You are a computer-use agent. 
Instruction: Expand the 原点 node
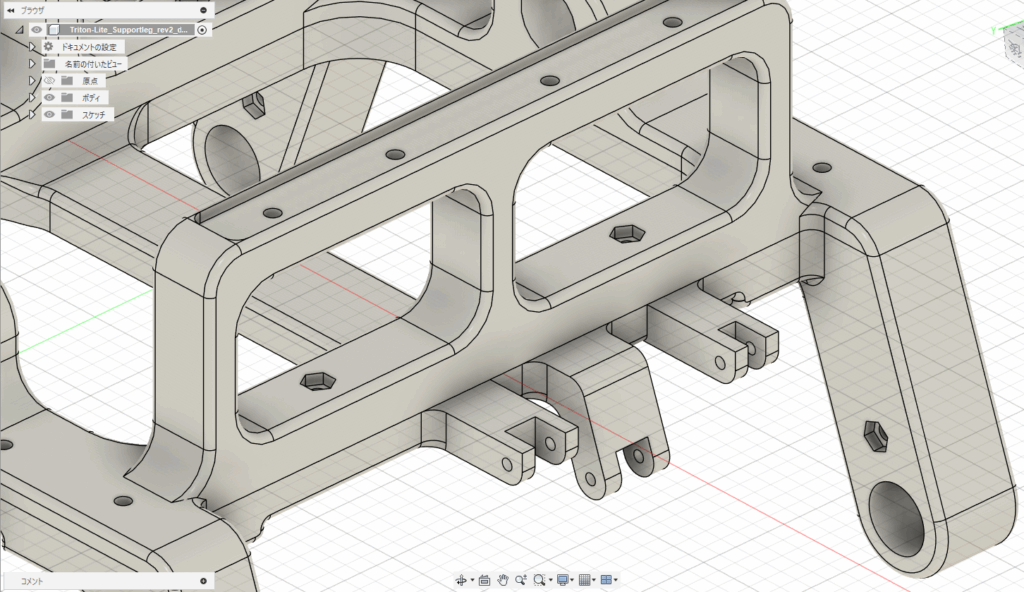pyautogui.click(x=32, y=80)
